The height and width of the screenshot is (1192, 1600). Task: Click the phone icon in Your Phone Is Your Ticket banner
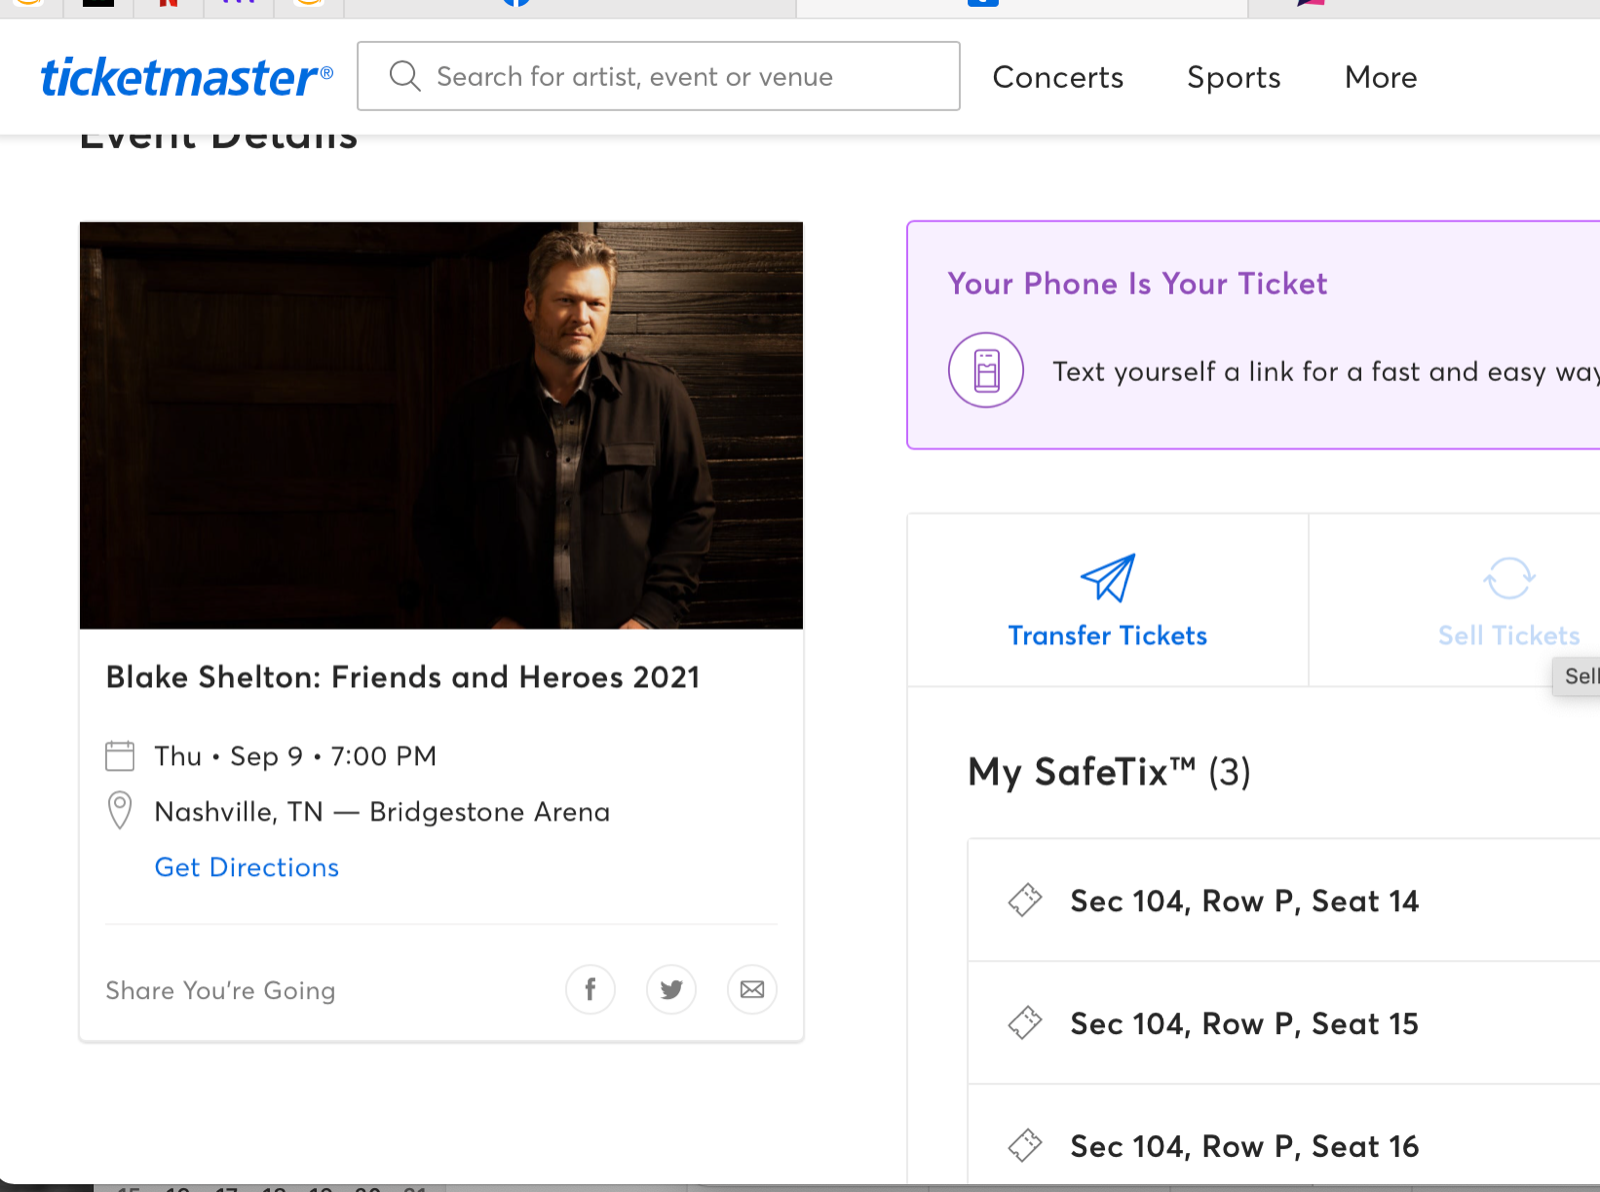click(x=986, y=370)
